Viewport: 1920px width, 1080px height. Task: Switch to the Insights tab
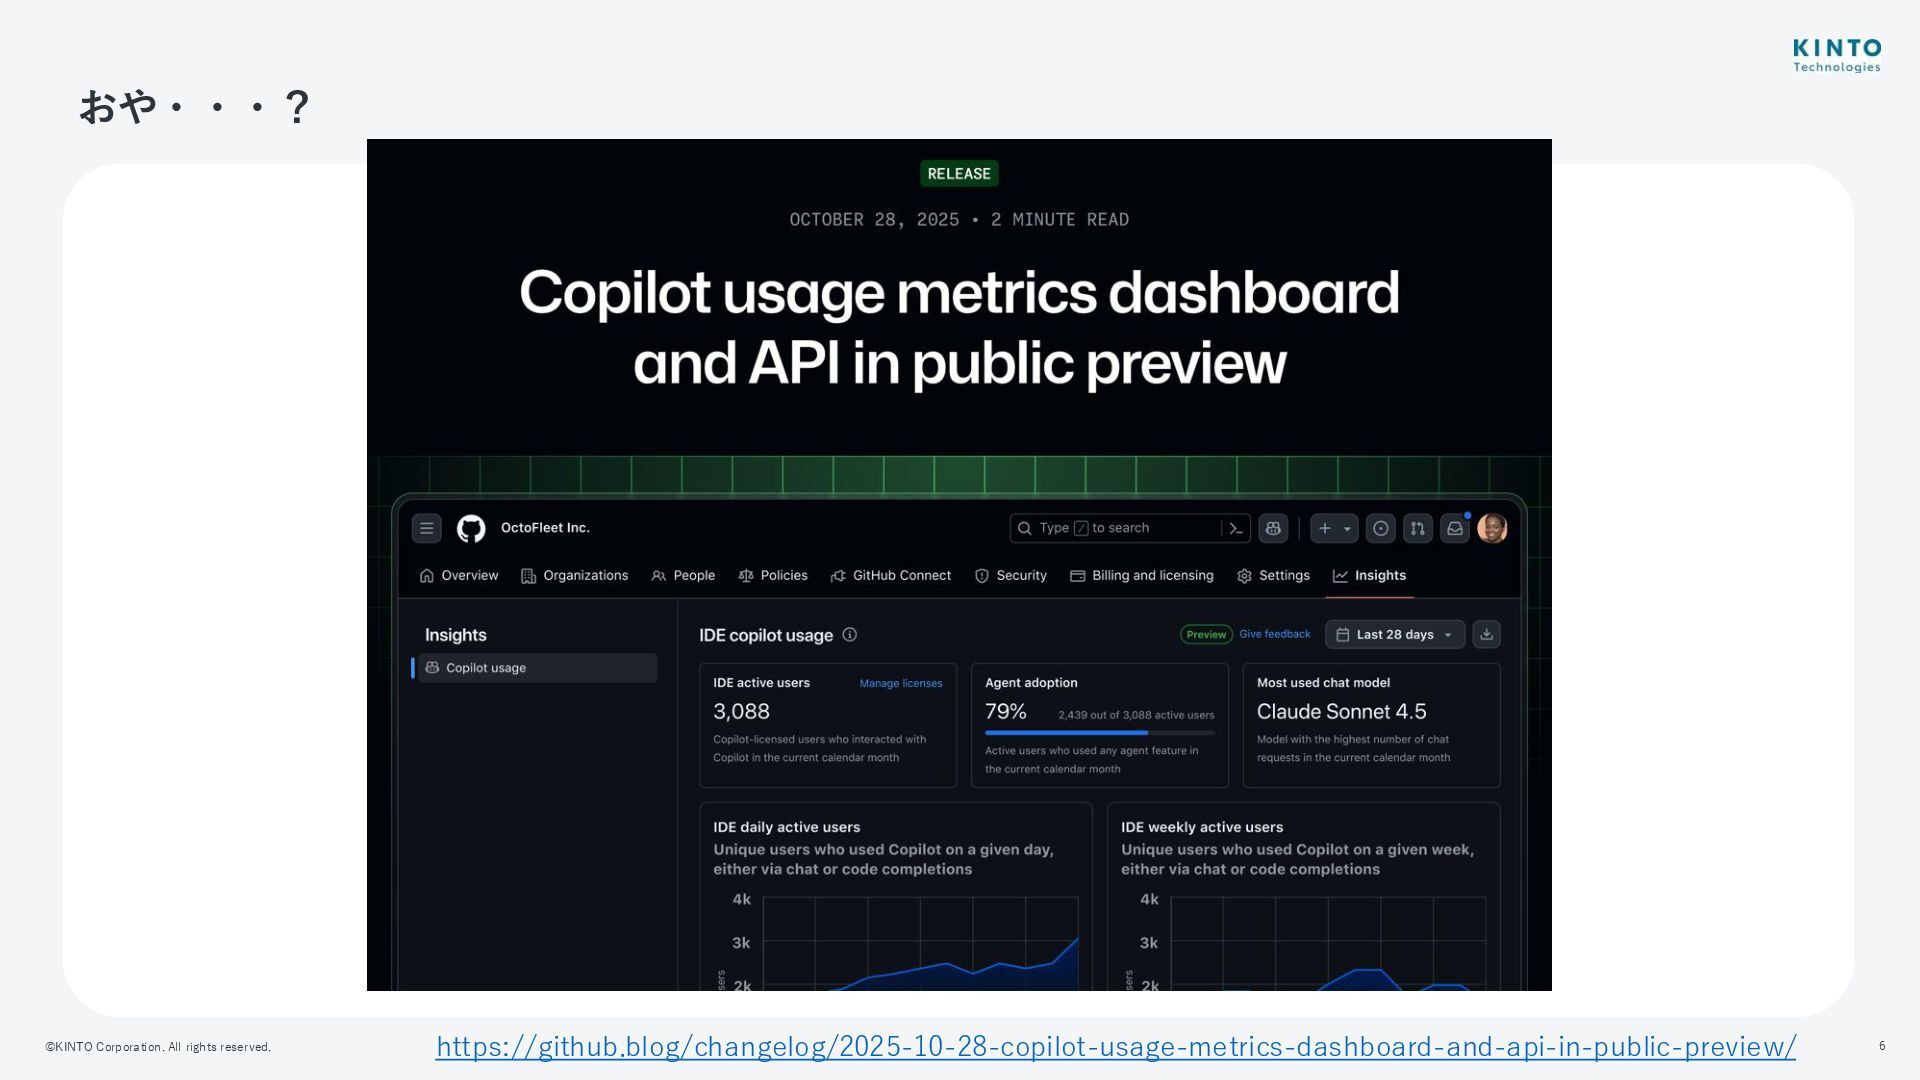[x=1369, y=575]
